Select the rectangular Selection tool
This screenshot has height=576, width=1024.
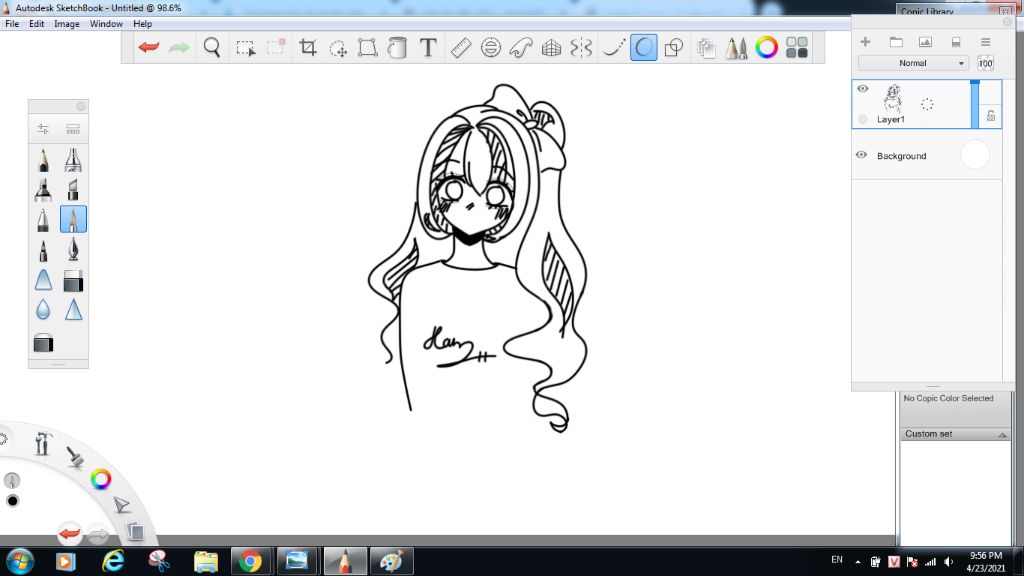[246, 48]
